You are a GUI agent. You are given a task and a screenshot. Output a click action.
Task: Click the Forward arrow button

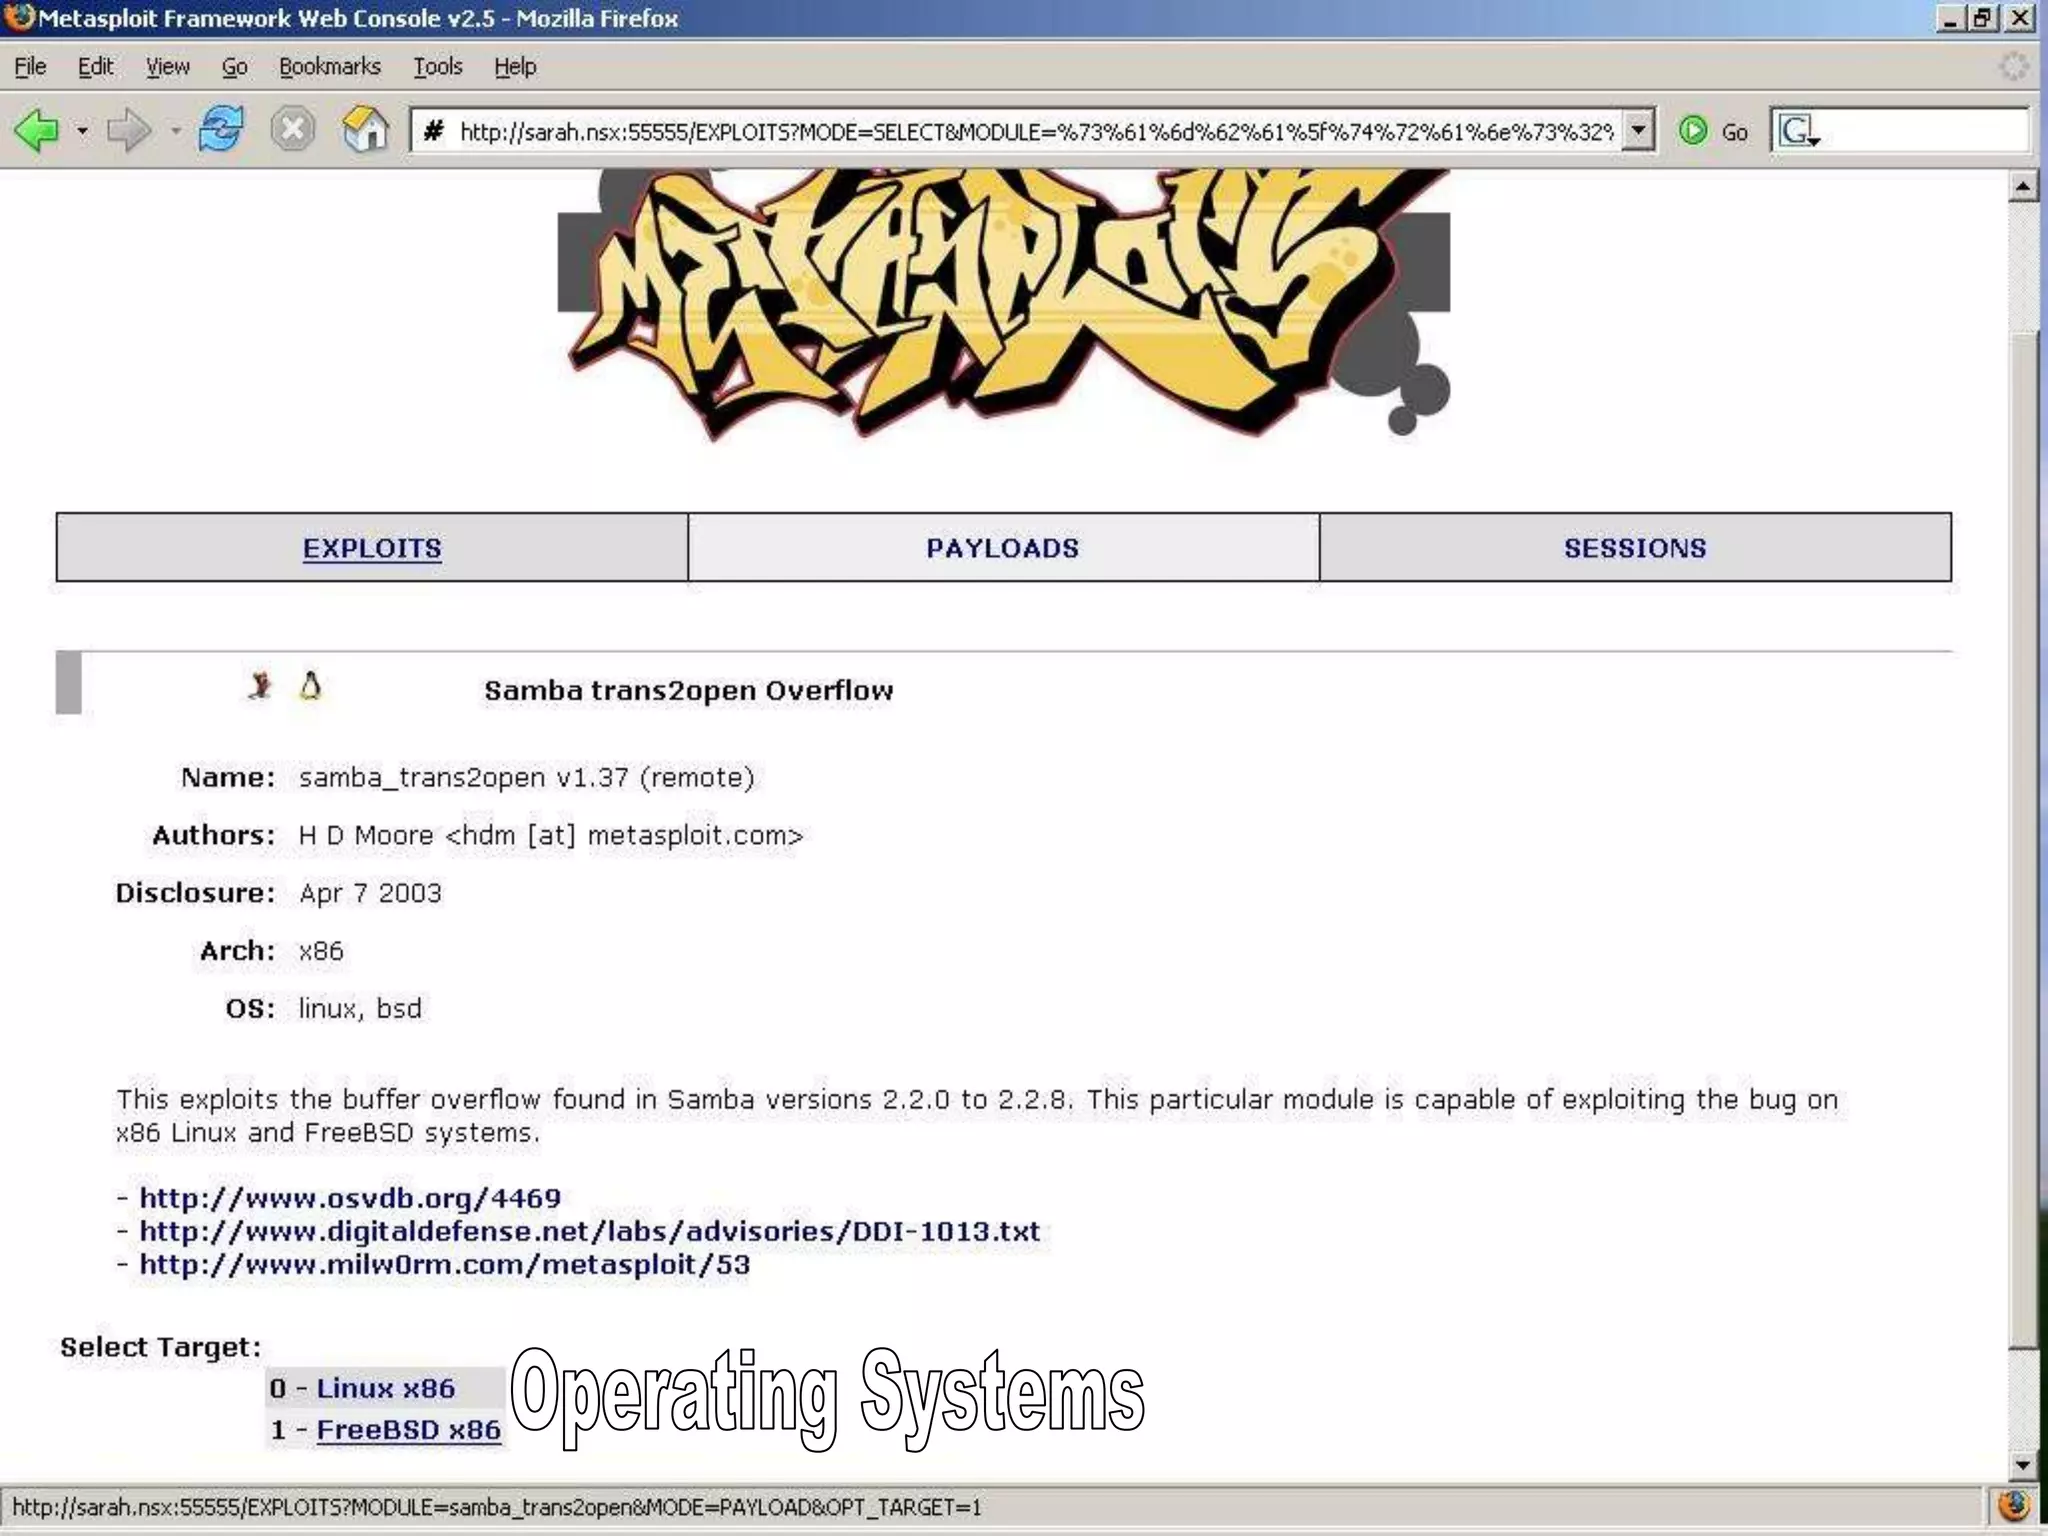[128, 131]
